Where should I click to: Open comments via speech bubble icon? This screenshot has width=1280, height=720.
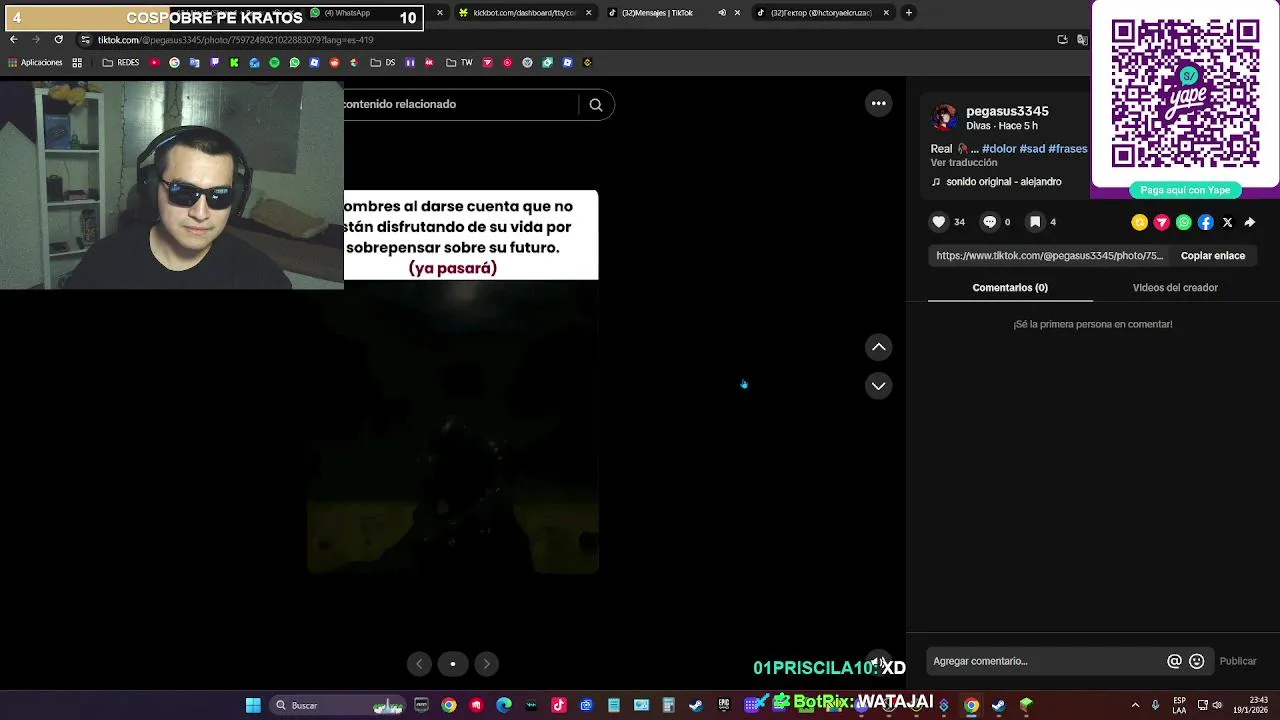click(990, 222)
